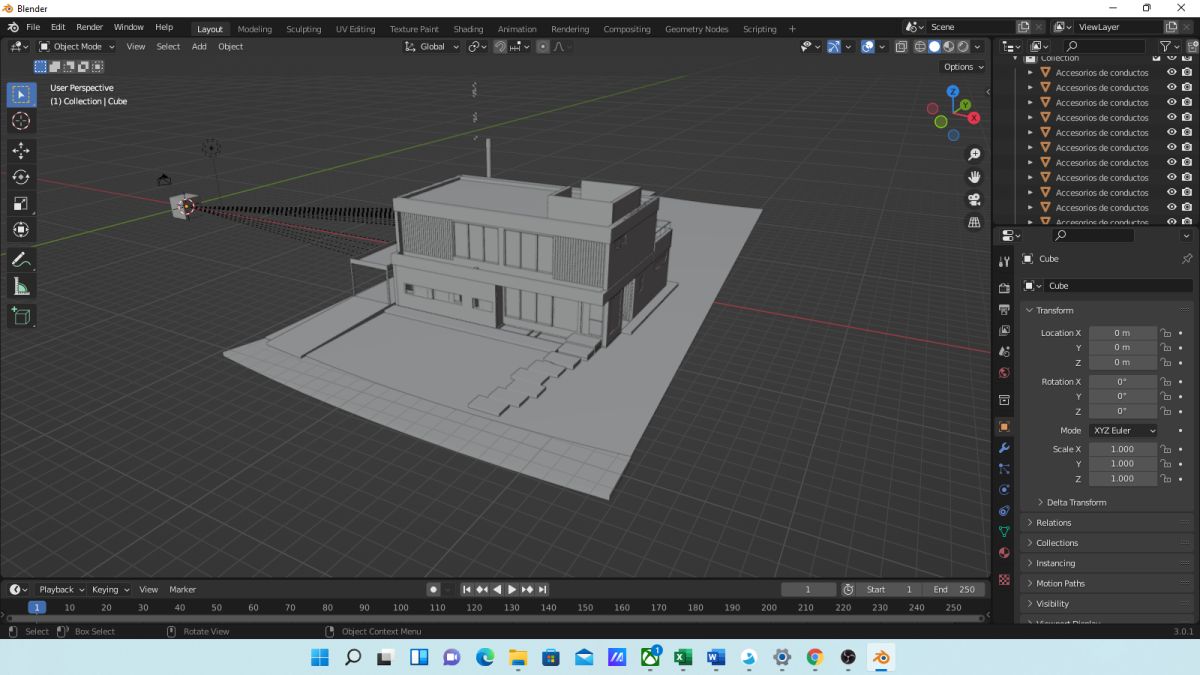Toggle the camera view icon

(974, 200)
